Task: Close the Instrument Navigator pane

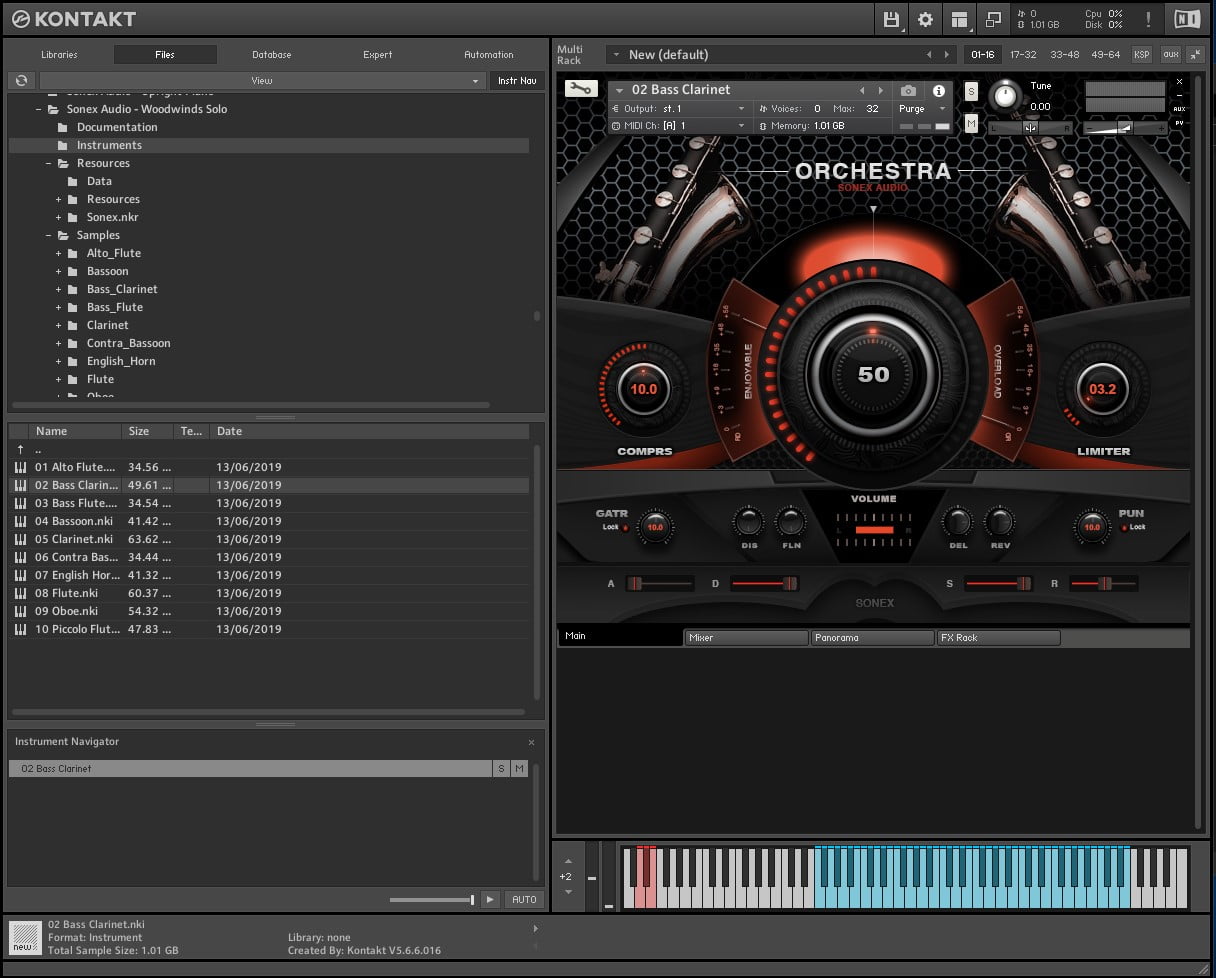Action: pos(531,742)
